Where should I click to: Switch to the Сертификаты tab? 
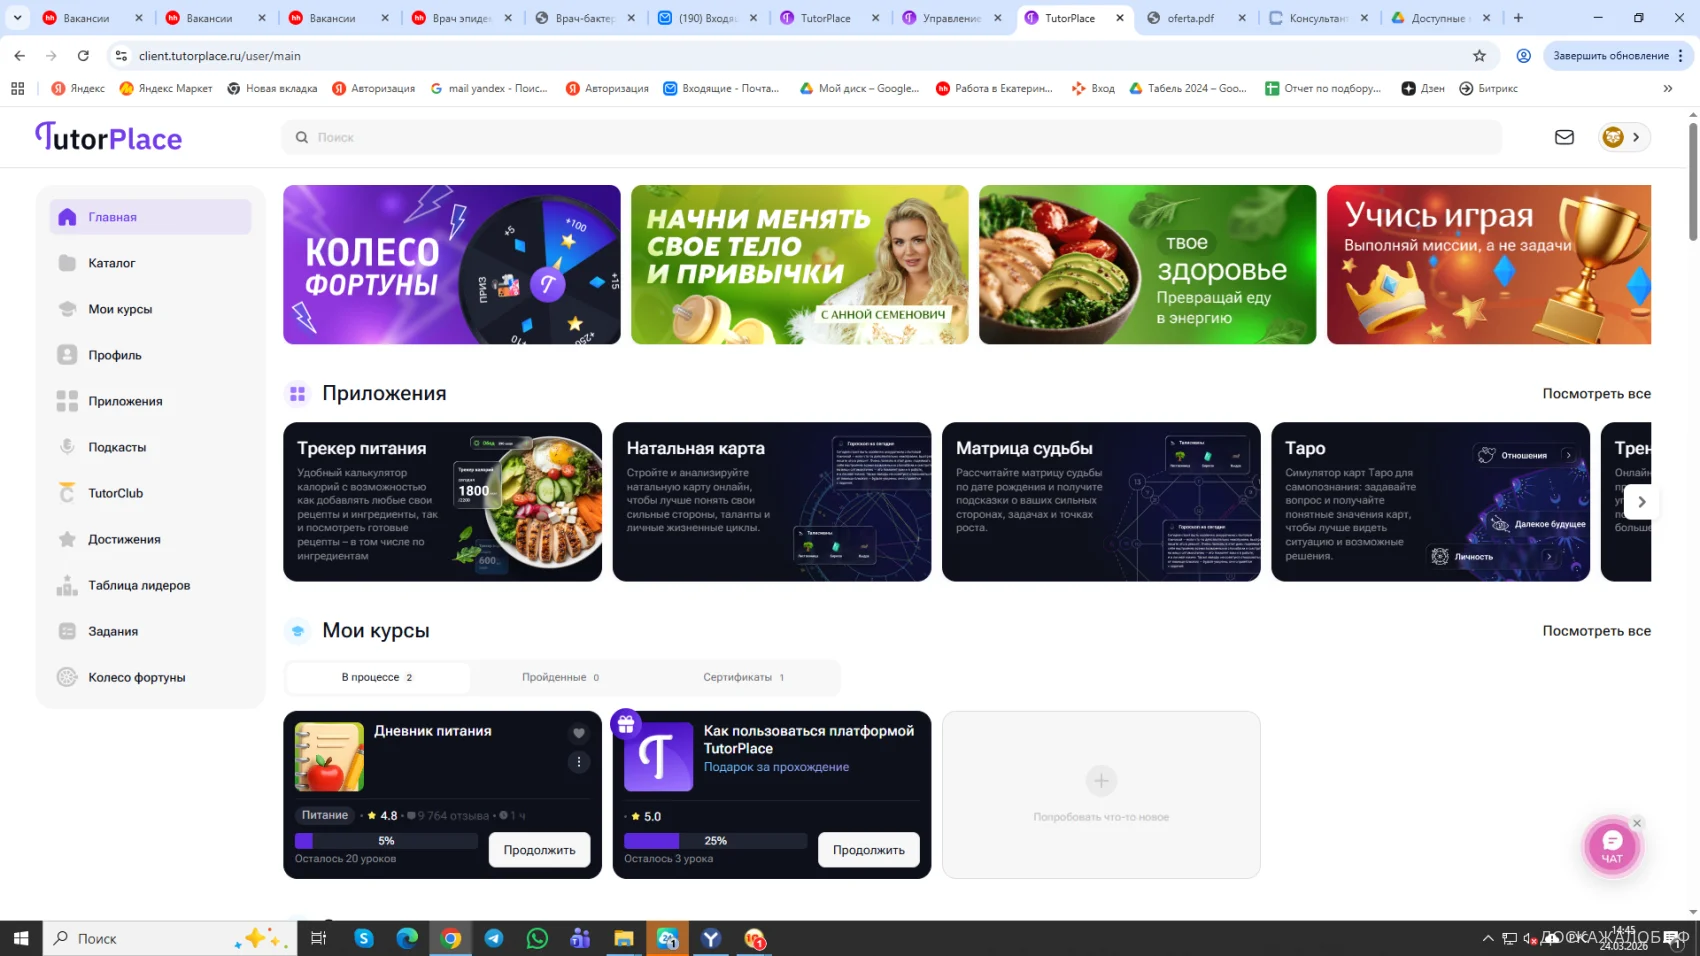coord(743,677)
